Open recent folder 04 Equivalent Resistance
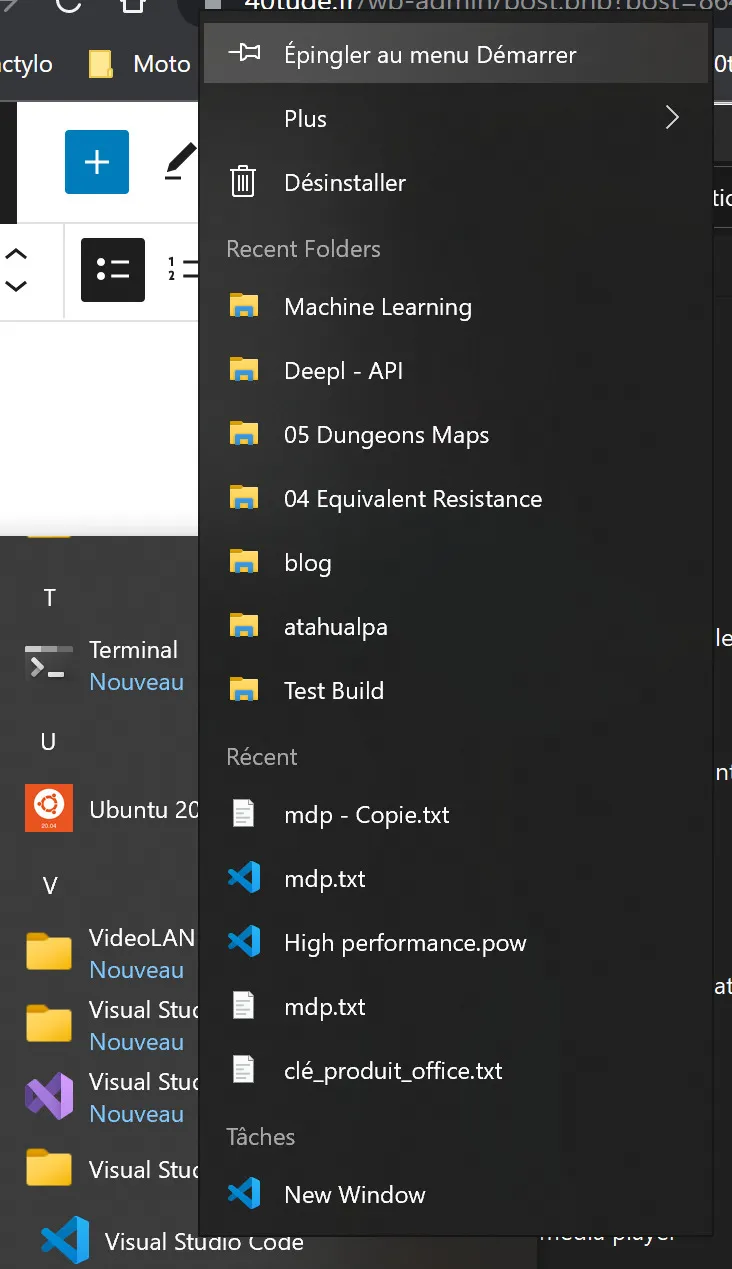Viewport: 732px width, 1269px height. (456, 499)
